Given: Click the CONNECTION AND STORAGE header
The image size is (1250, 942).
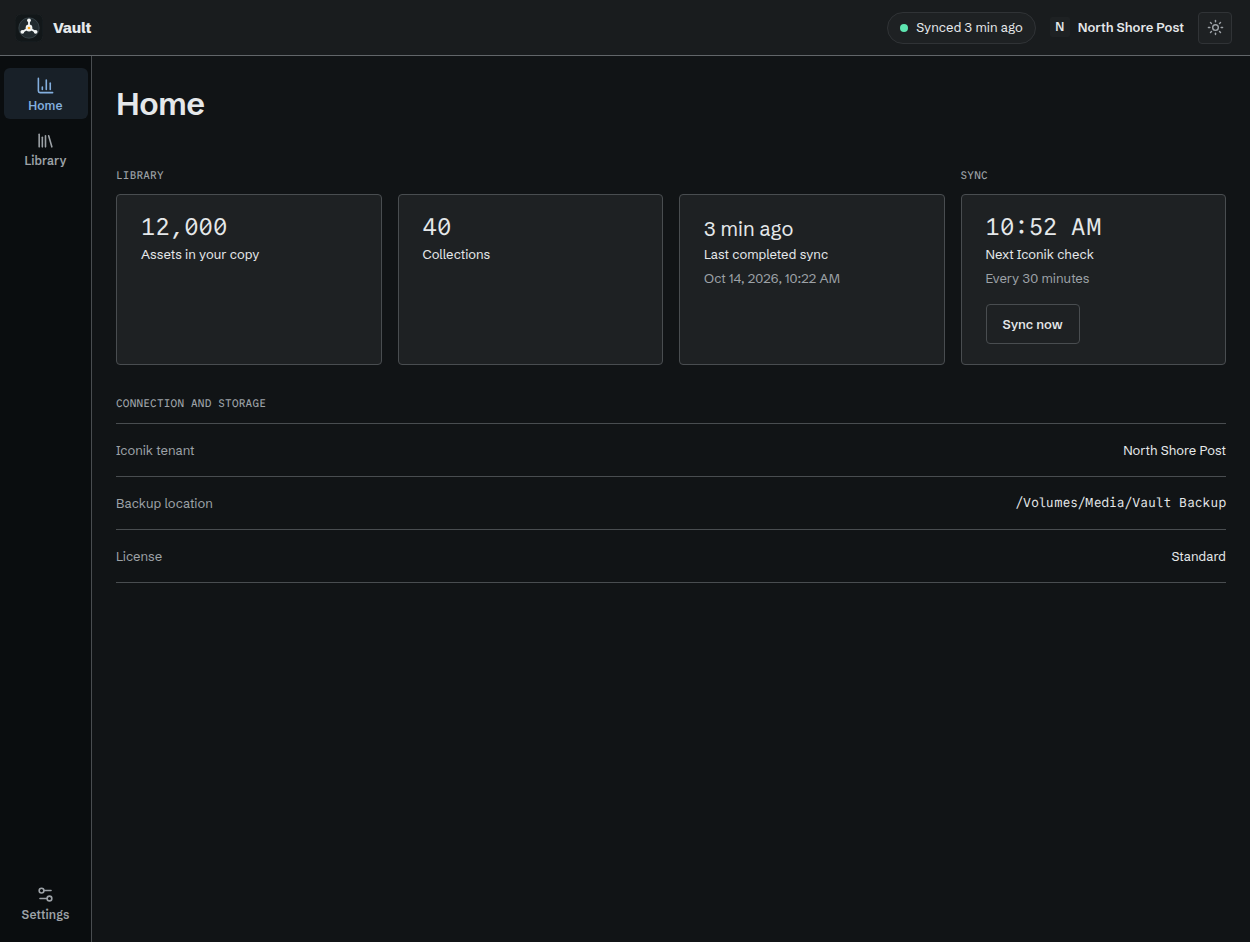Looking at the screenshot, I should click(x=191, y=404).
